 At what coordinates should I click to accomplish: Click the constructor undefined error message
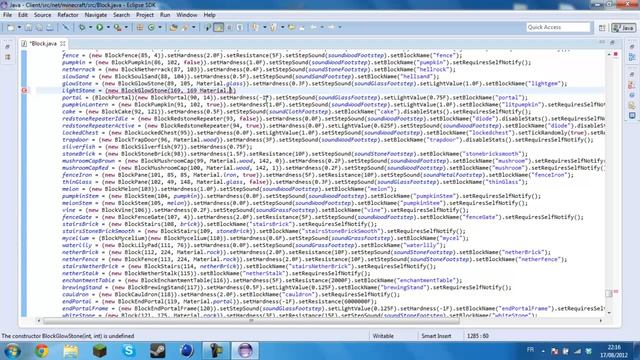[x=68, y=336]
